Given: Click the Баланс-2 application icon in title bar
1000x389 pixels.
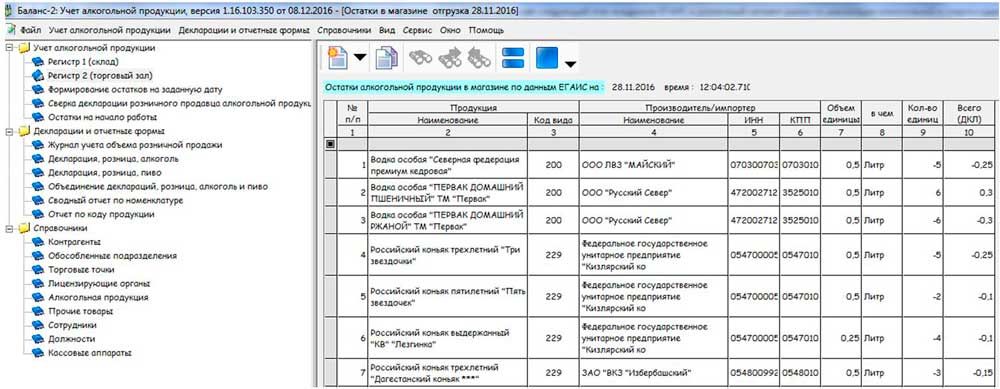Looking at the screenshot, I should click(7, 11).
